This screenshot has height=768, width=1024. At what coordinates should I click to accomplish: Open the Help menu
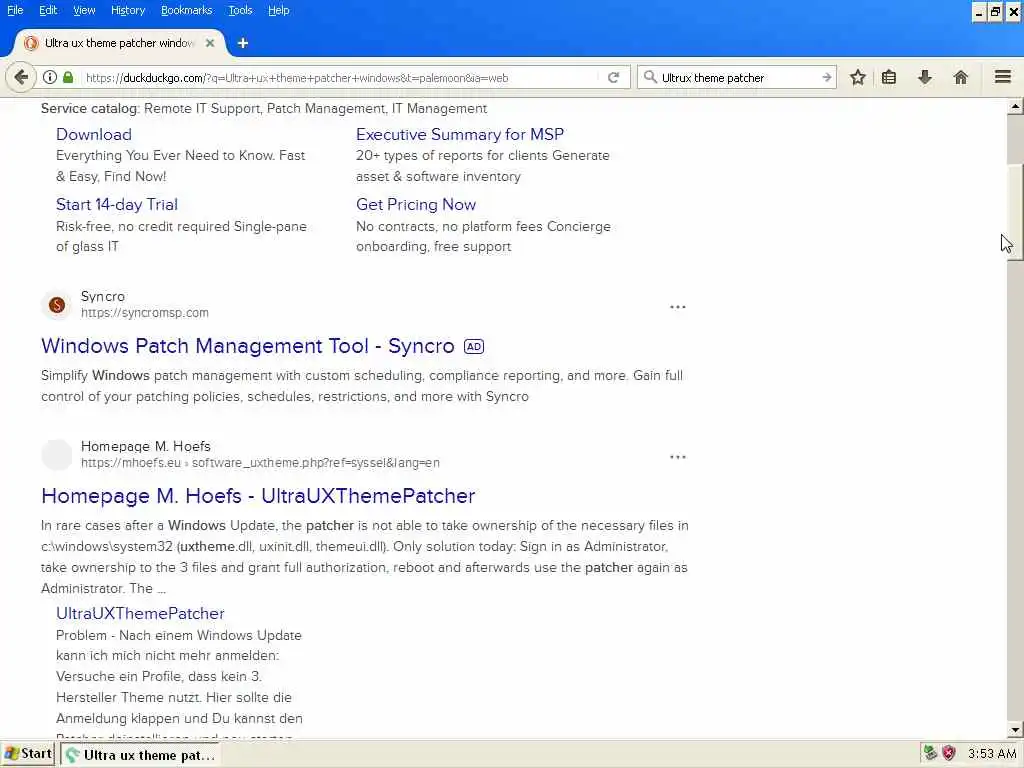278,10
